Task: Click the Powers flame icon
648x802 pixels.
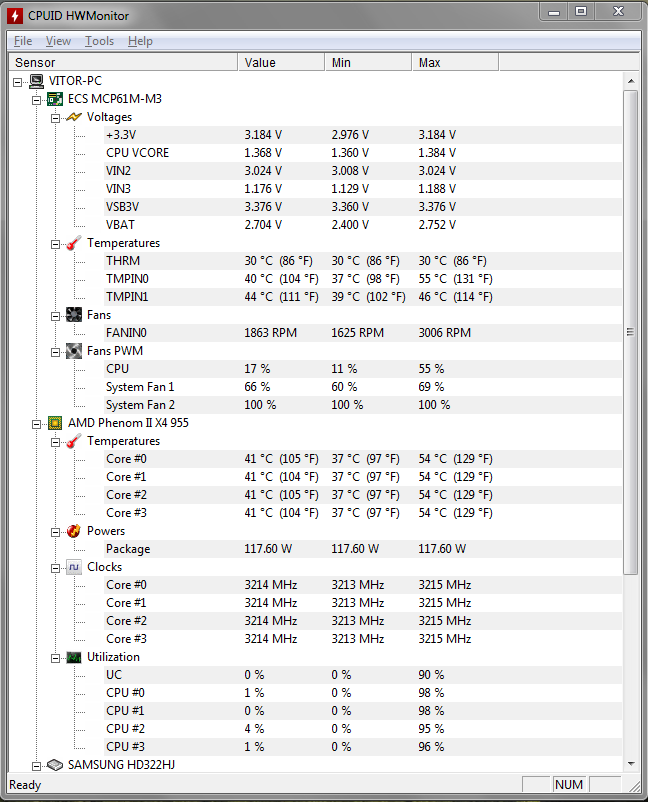Action: pos(74,531)
